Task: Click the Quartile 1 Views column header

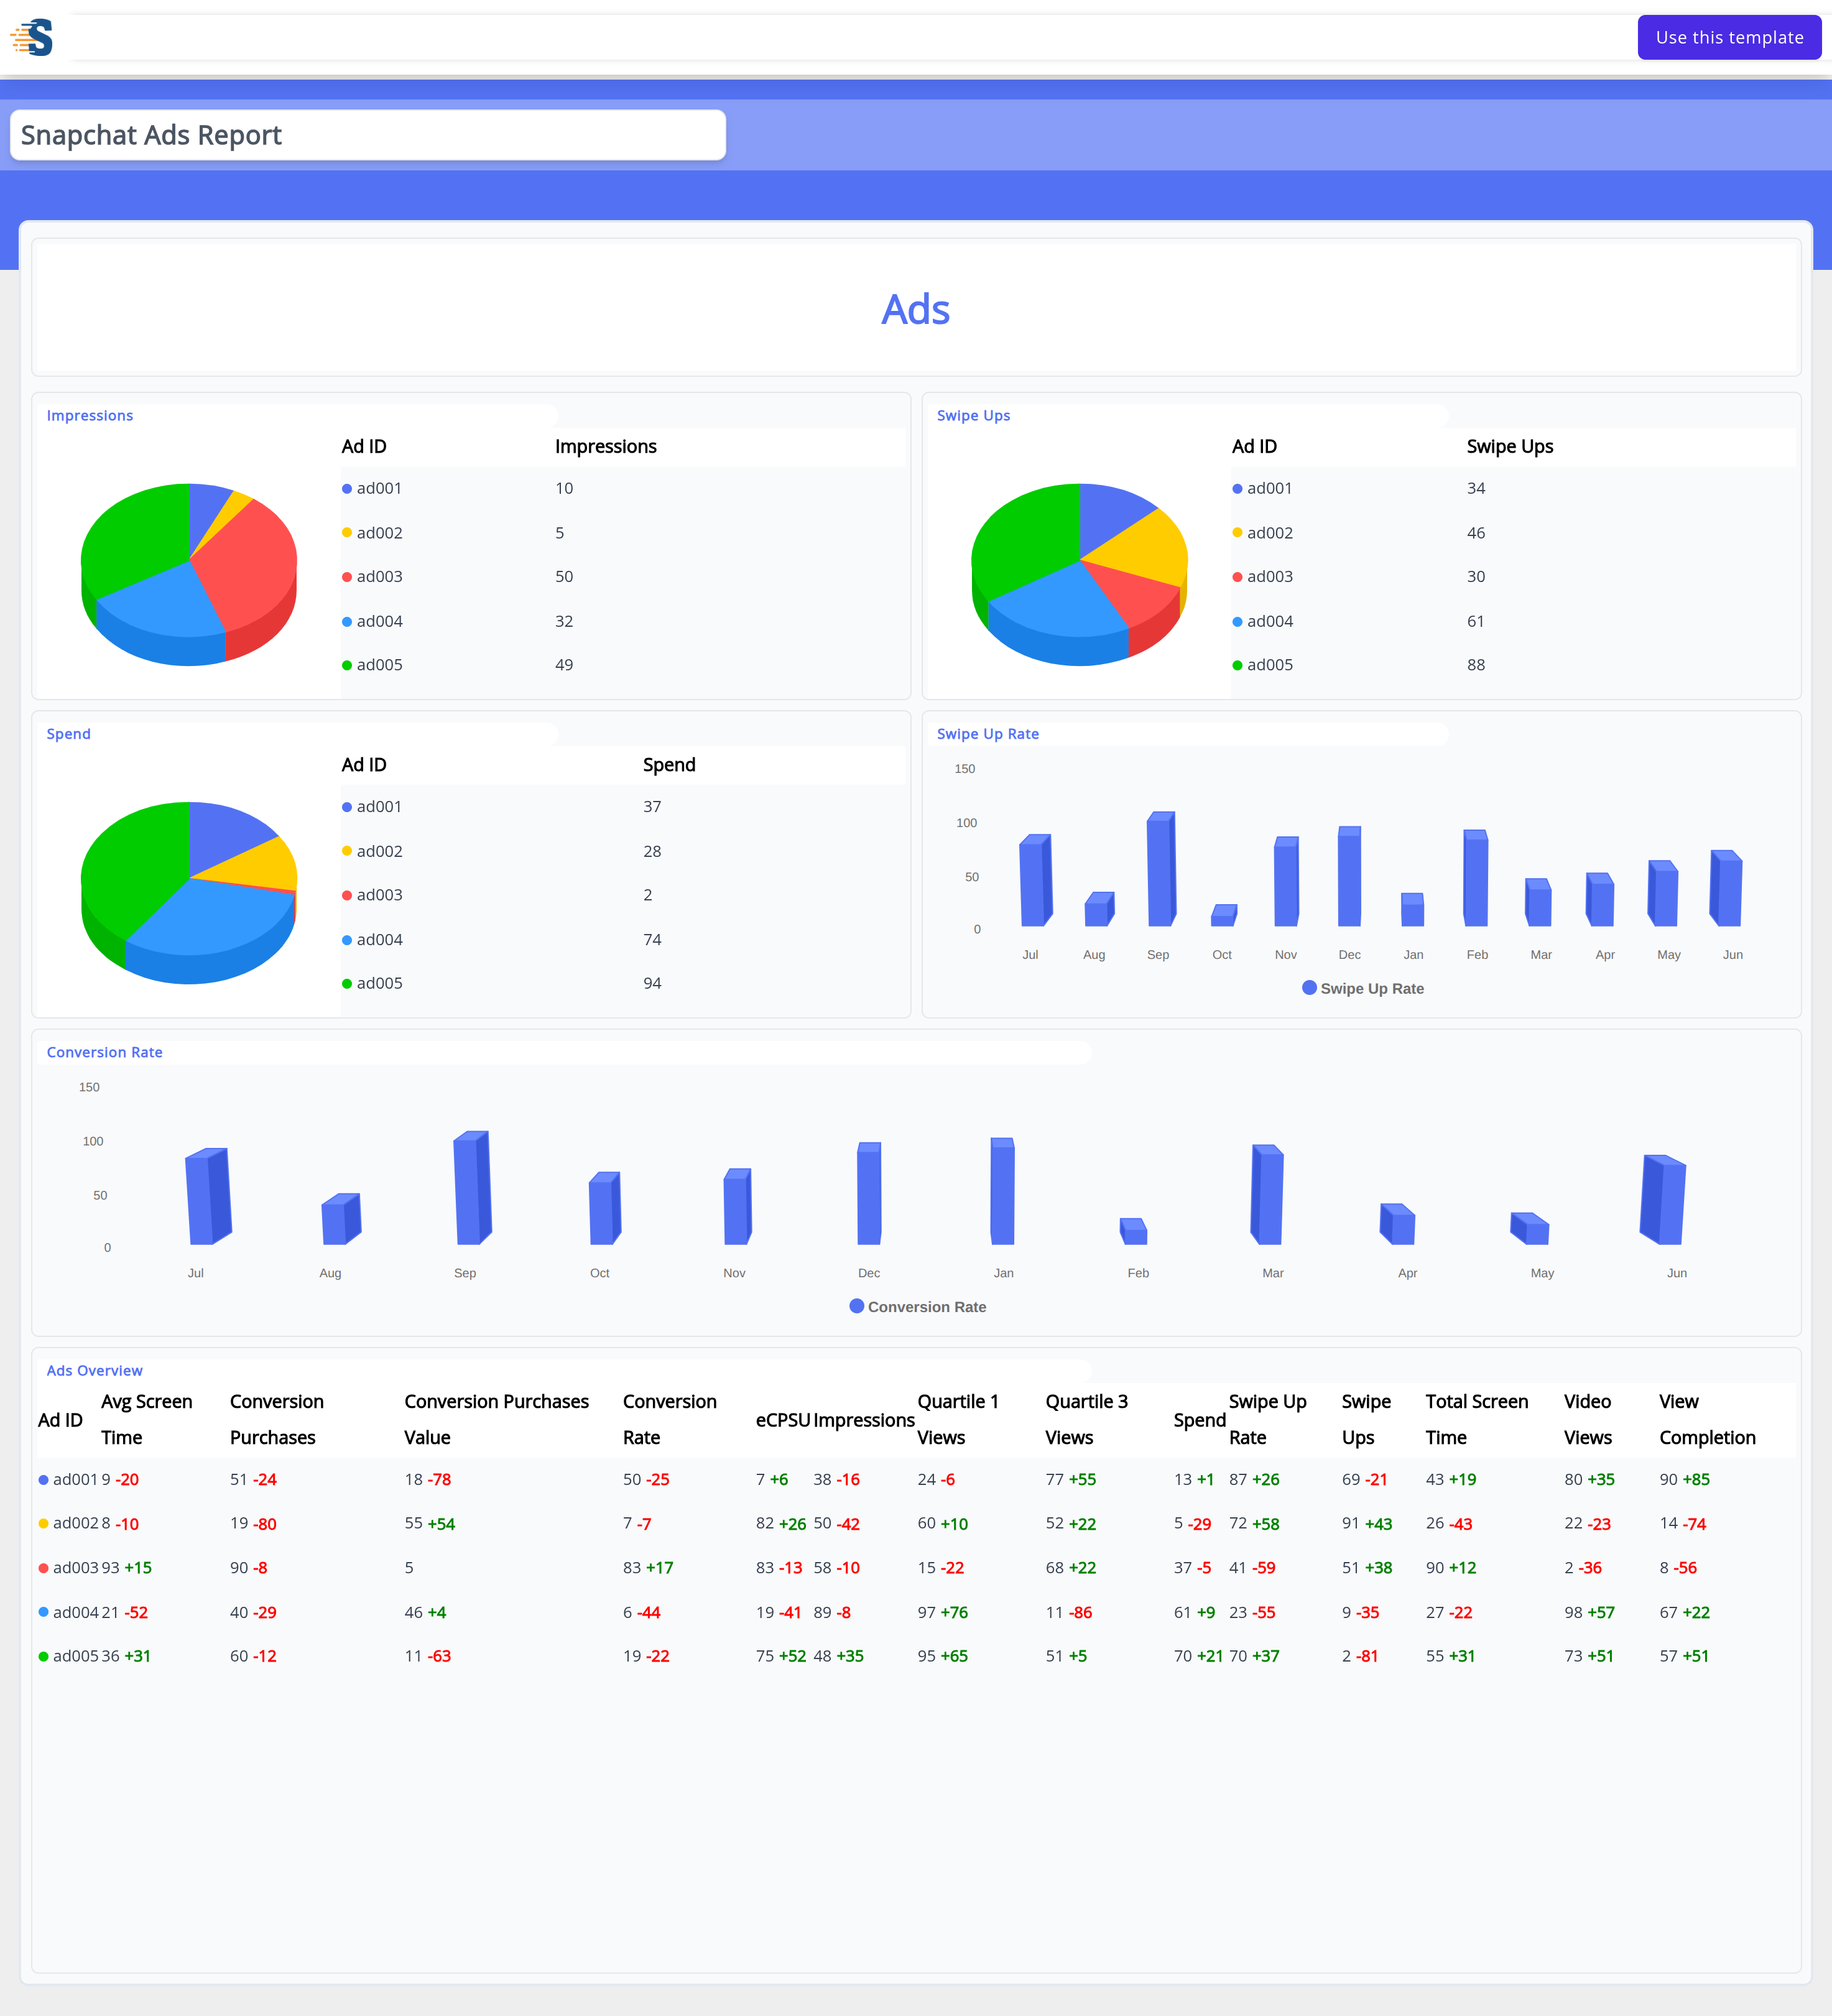Action: point(958,1420)
